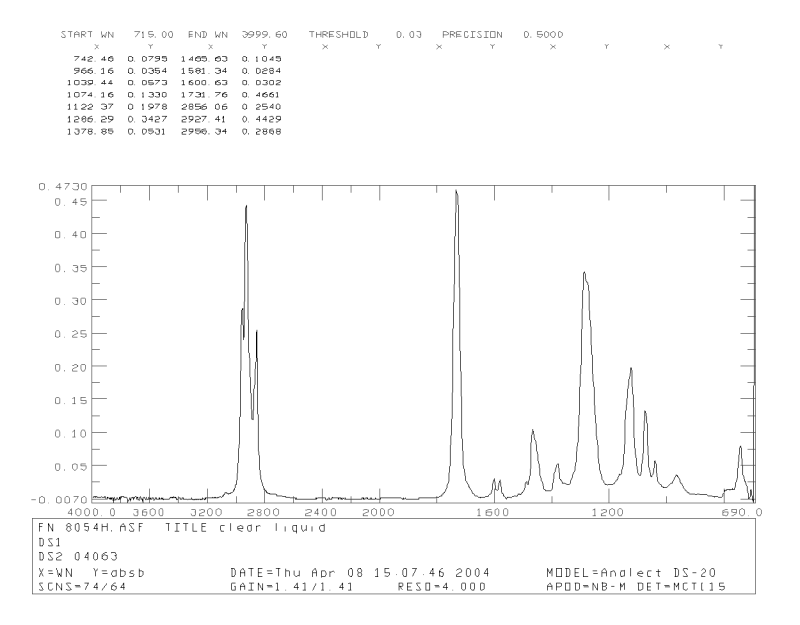The width and height of the screenshot is (800, 625).
Task: Click the 0.15 y-axis label
Action: click(x=71, y=401)
